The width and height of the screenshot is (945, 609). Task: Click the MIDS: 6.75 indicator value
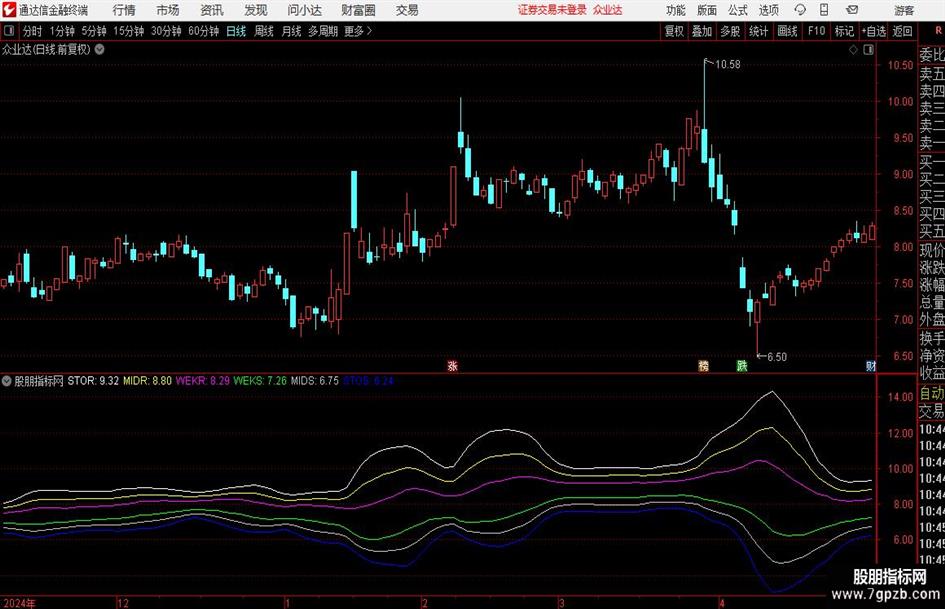click(x=315, y=381)
